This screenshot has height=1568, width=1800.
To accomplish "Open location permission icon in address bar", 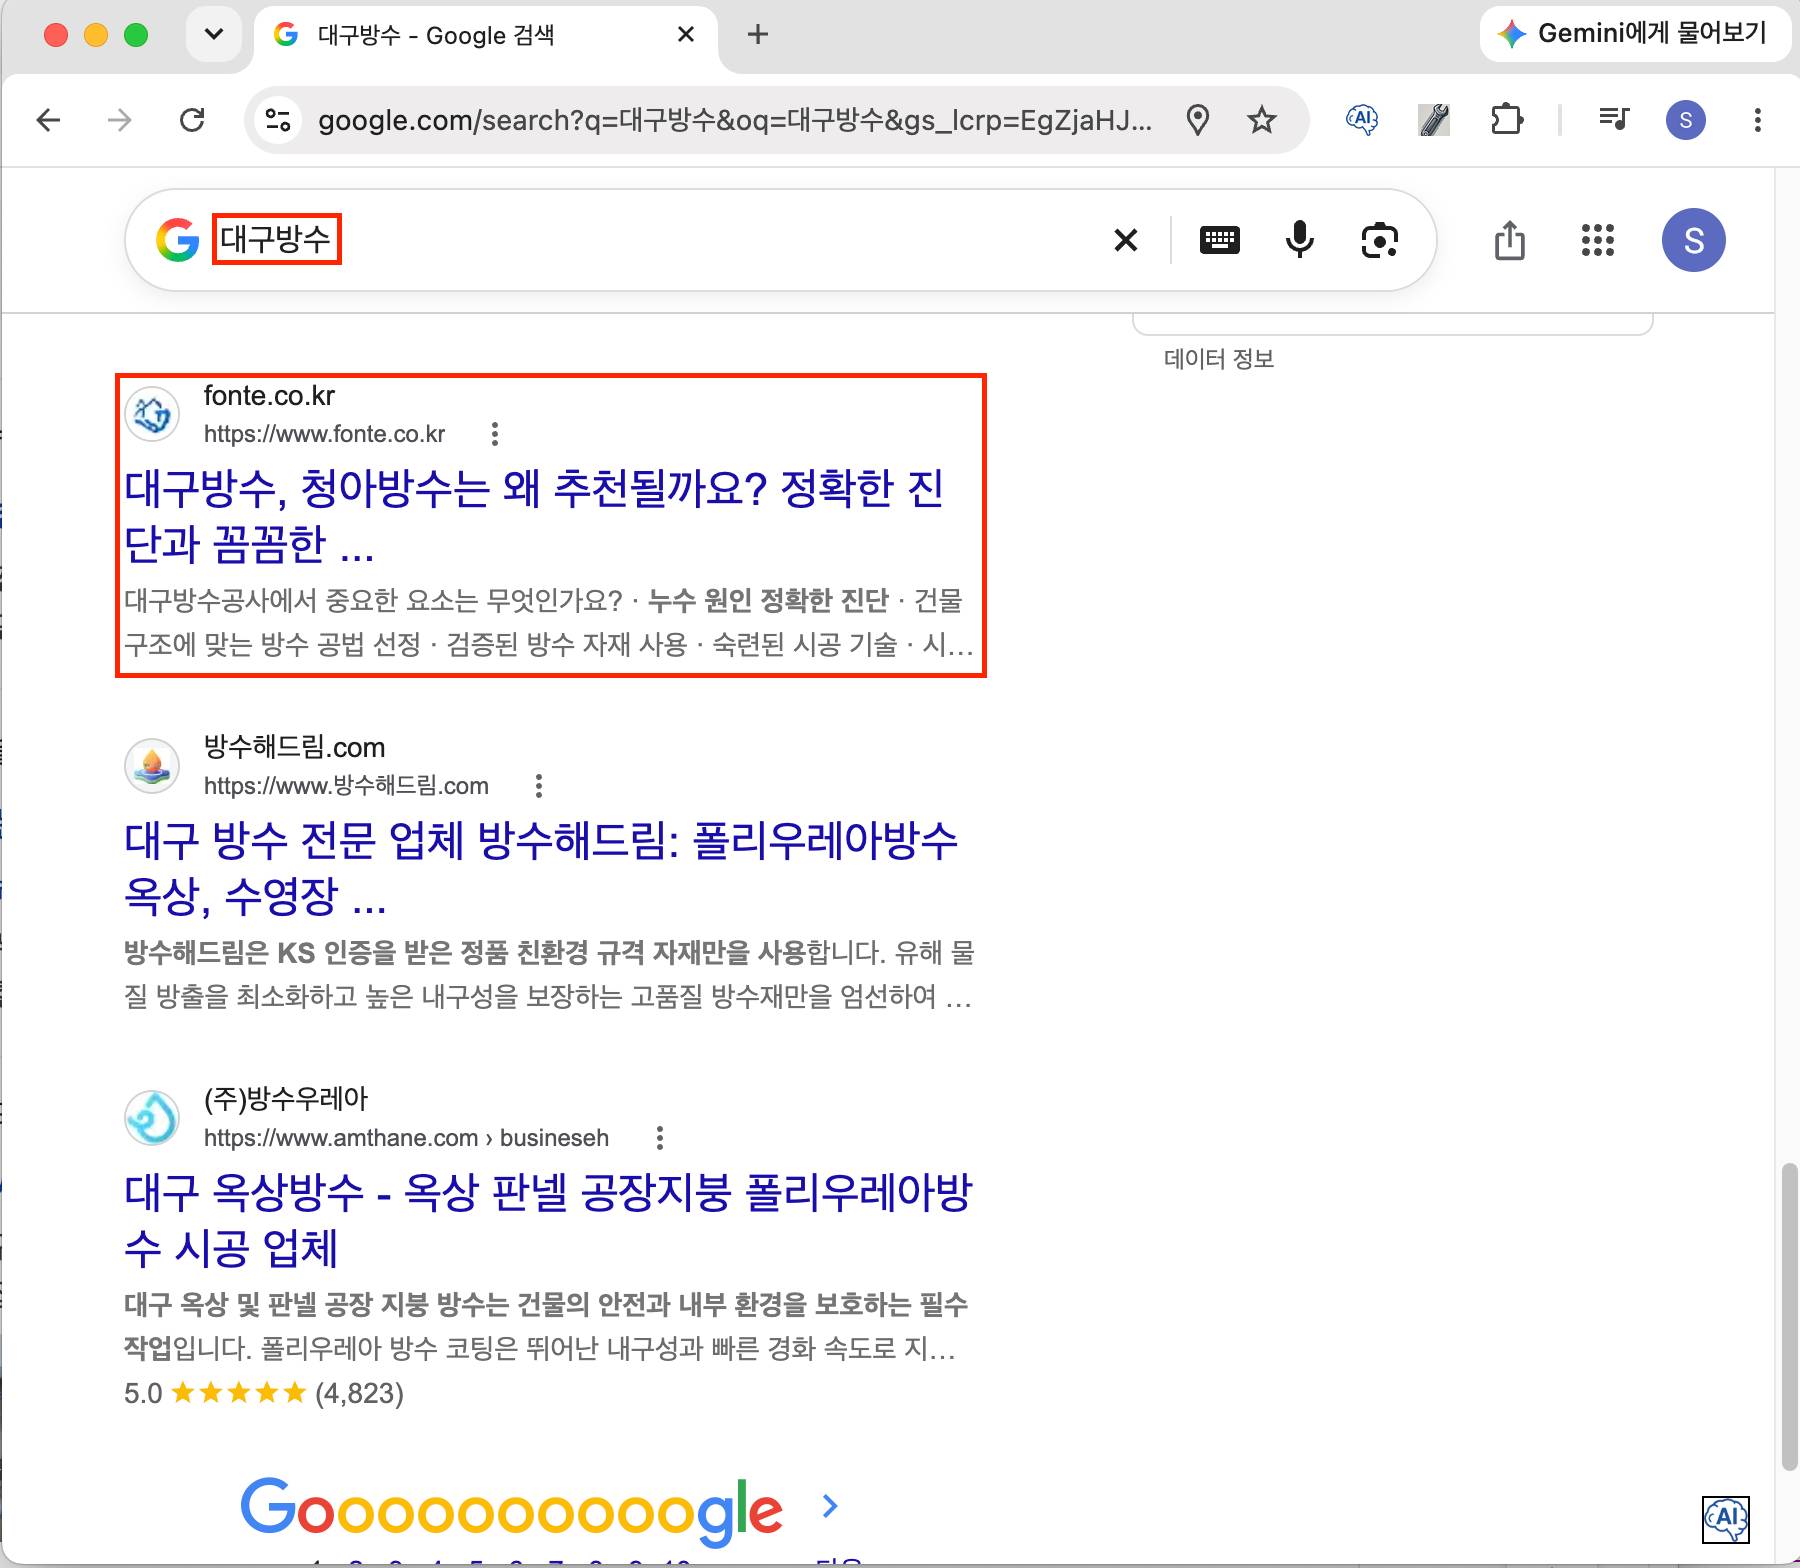I will point(1197,121).
